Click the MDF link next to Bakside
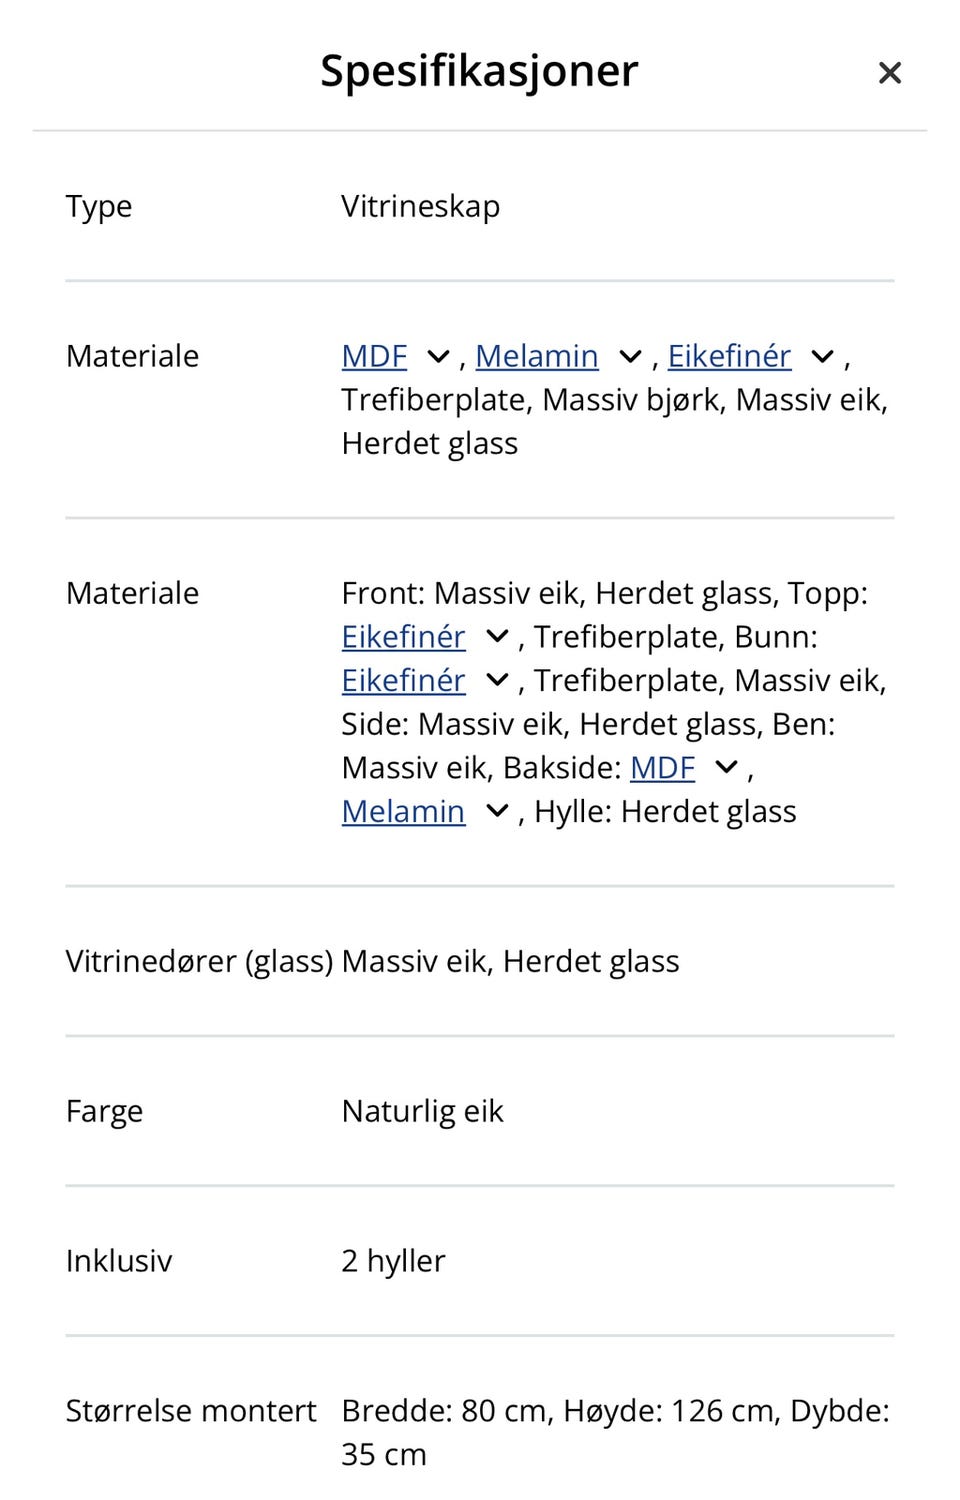960x1500 pixels. click(662, 768)
